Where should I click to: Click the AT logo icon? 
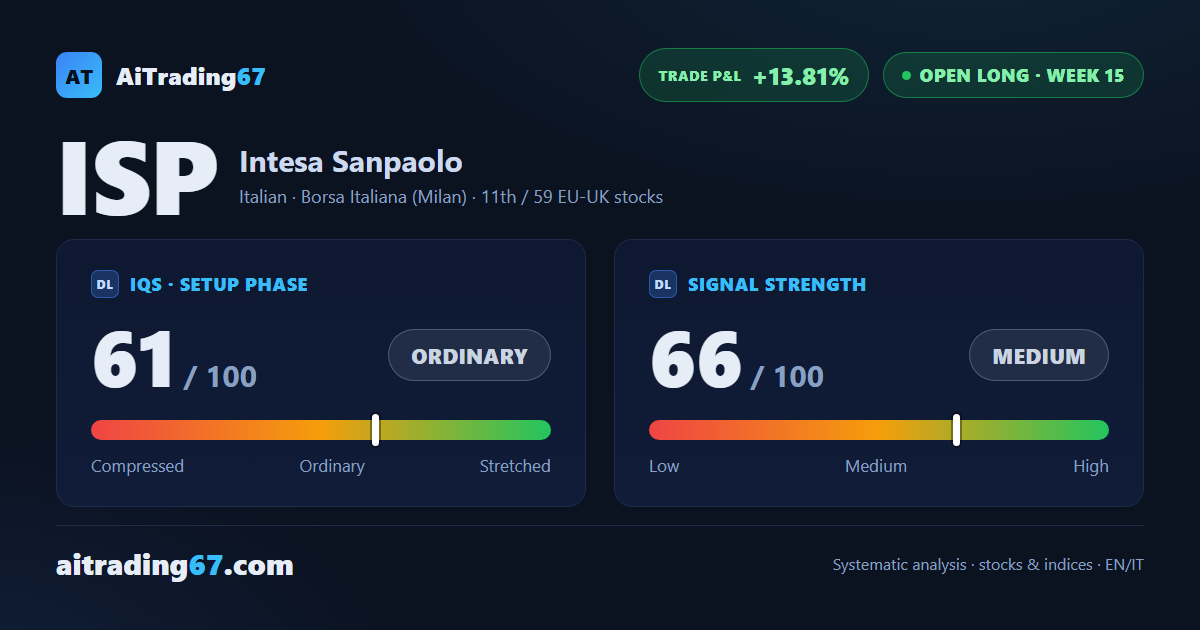(x=79, y=75)
